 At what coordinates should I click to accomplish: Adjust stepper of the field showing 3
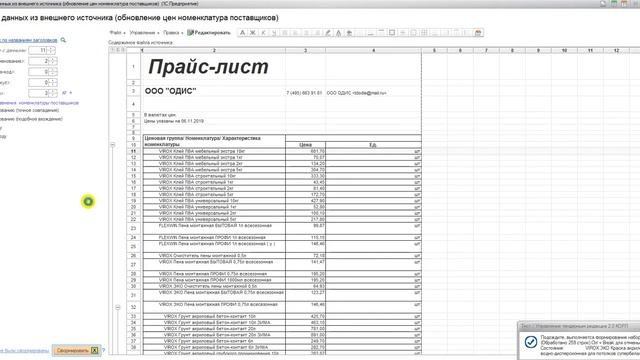coord(53,93)
